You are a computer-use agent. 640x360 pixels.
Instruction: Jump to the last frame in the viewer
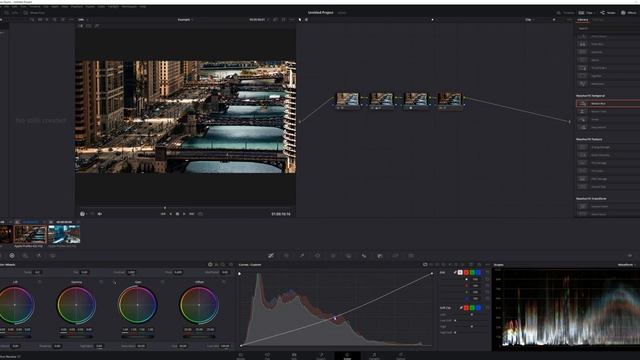point(191,214)
